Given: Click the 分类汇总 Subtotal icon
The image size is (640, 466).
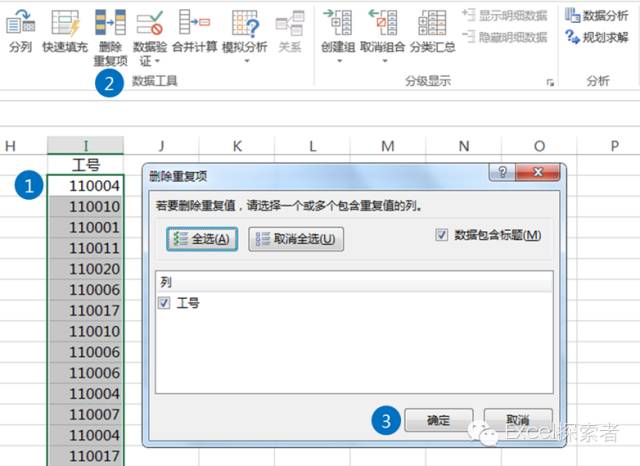Looking at the screenshot, I should (x=431, y=22).
